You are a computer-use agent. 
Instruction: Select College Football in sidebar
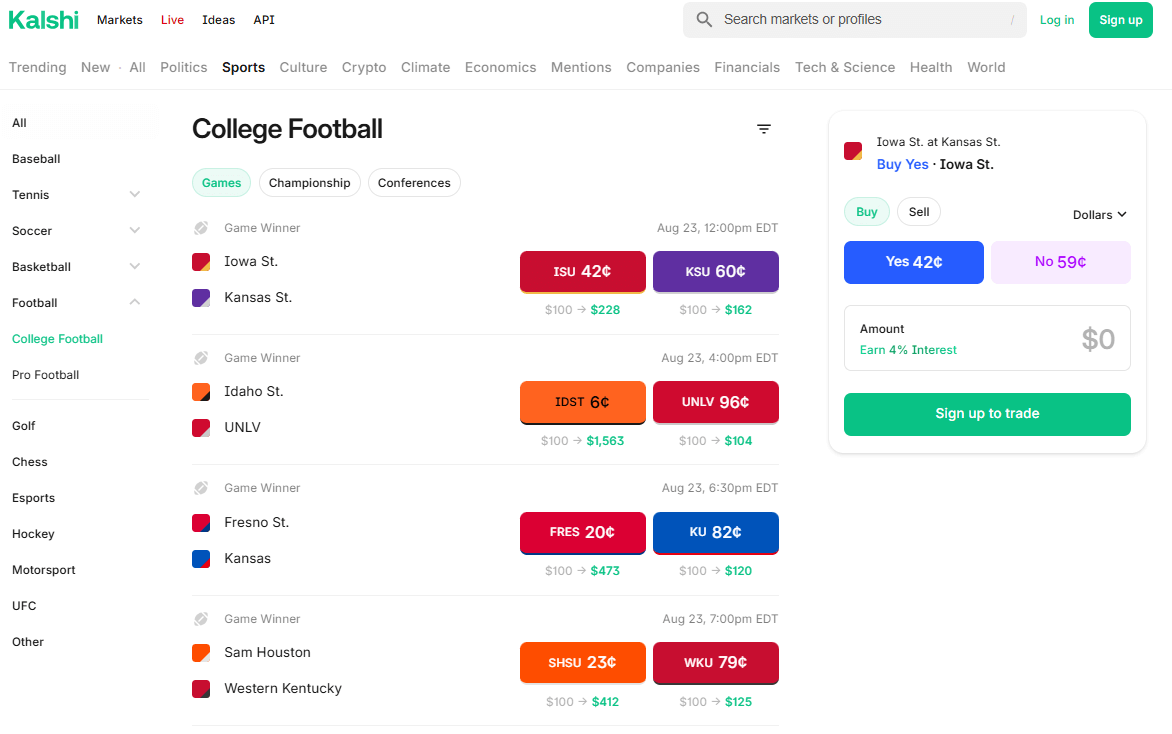point(58,339)
